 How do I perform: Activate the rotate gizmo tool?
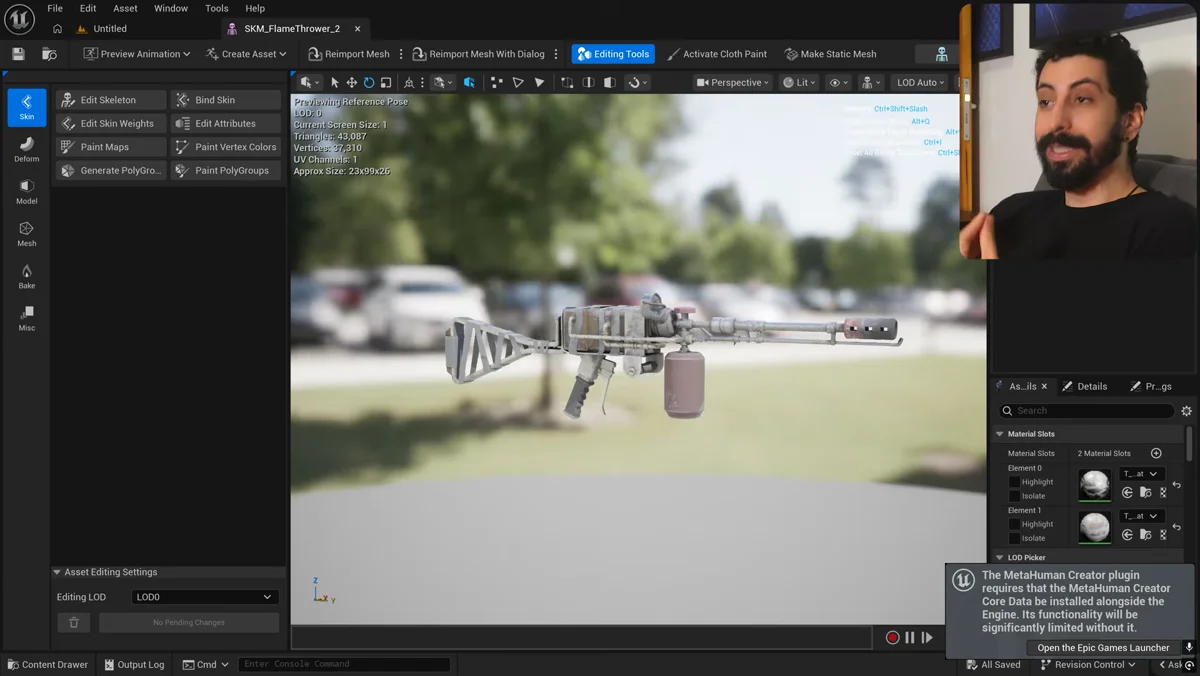click(369, 82)
